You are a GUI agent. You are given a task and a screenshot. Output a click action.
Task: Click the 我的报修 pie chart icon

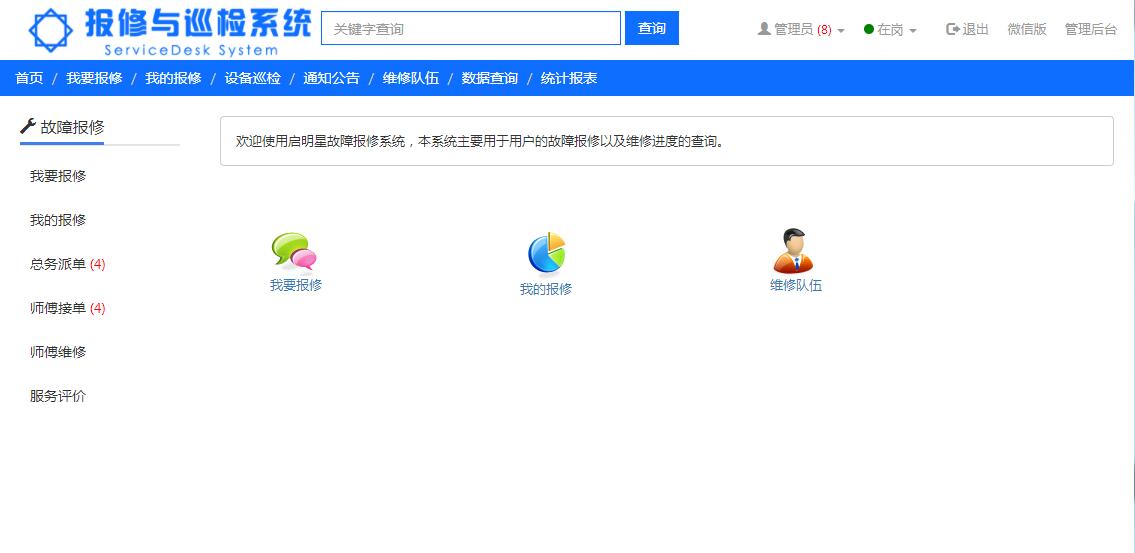coord(547,253)
